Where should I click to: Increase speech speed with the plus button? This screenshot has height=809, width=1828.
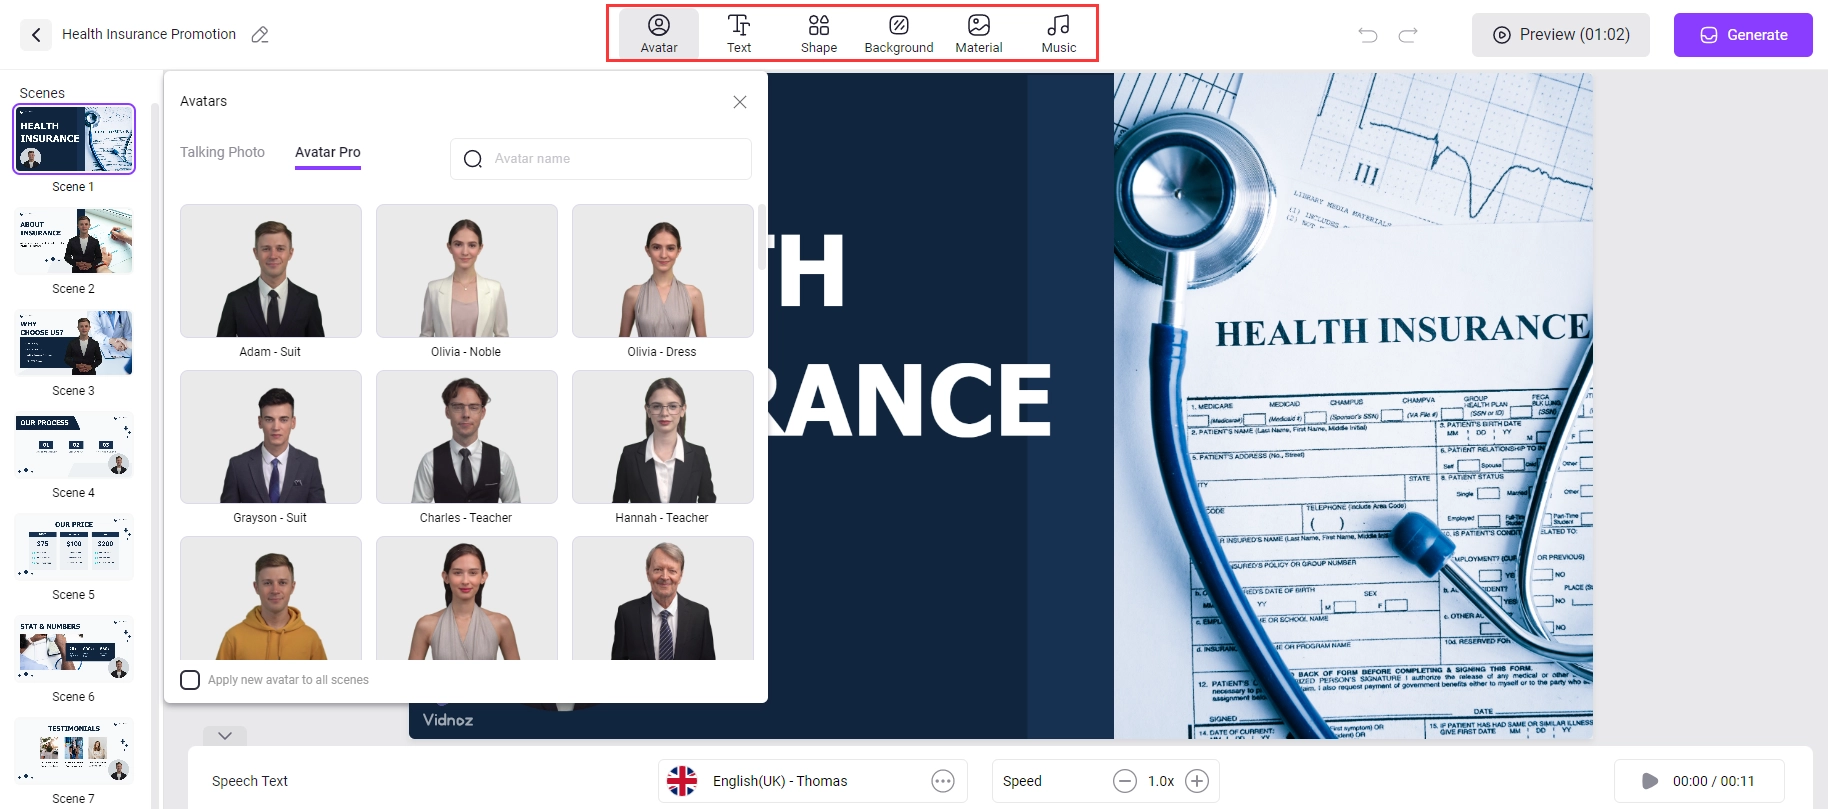[1197, 781]
